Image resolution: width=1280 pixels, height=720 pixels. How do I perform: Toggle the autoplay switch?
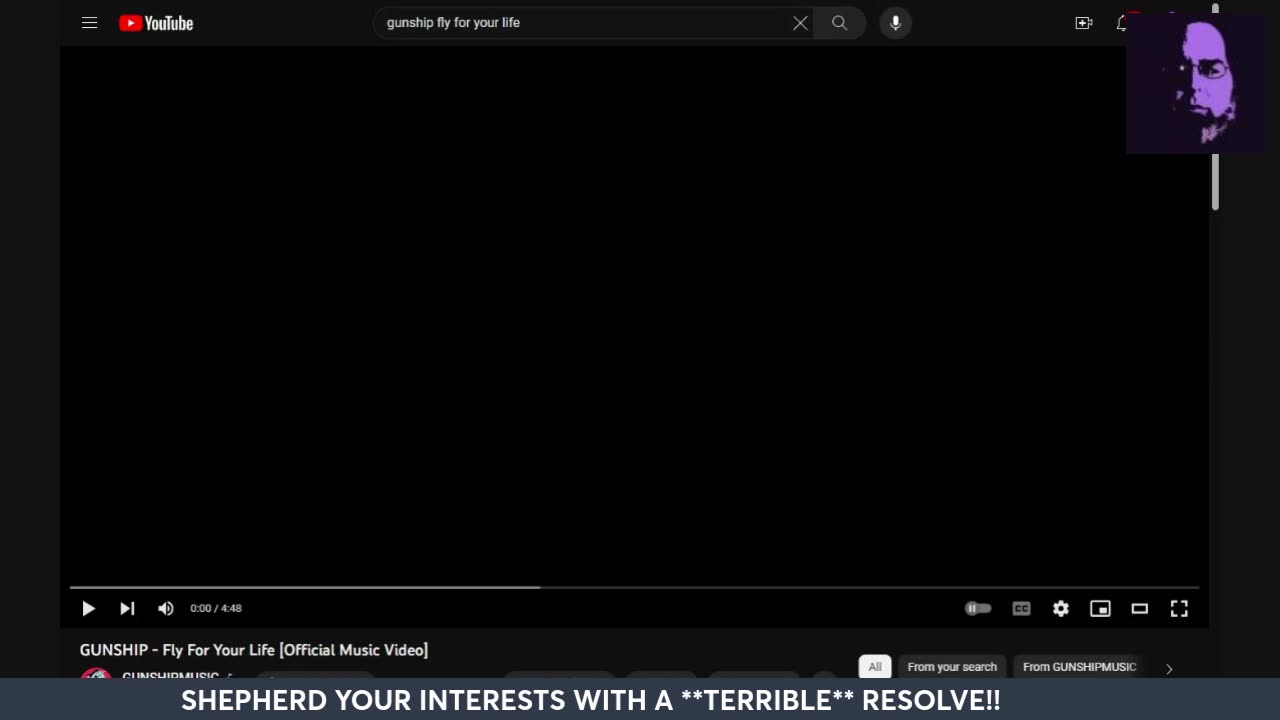click(978, 608)
